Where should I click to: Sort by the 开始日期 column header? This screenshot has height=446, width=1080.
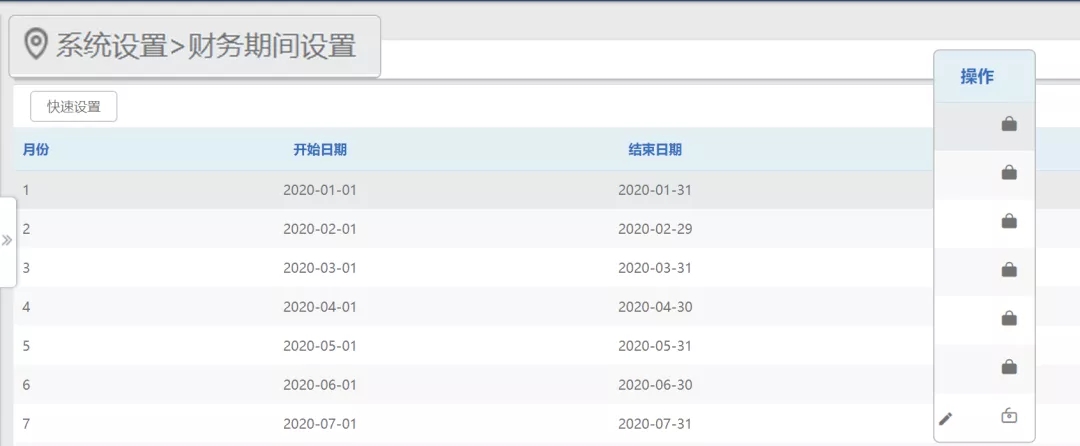tap(320, 150)
